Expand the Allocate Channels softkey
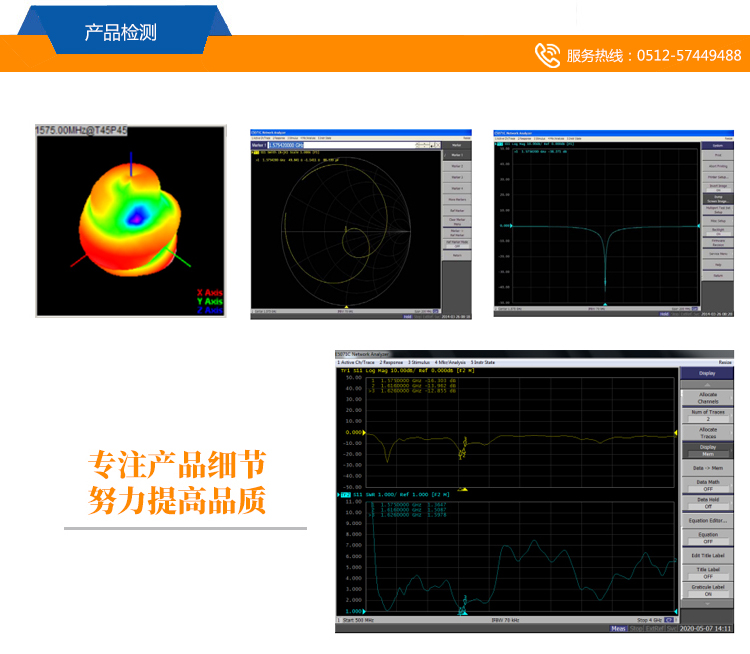 [707, 397]
